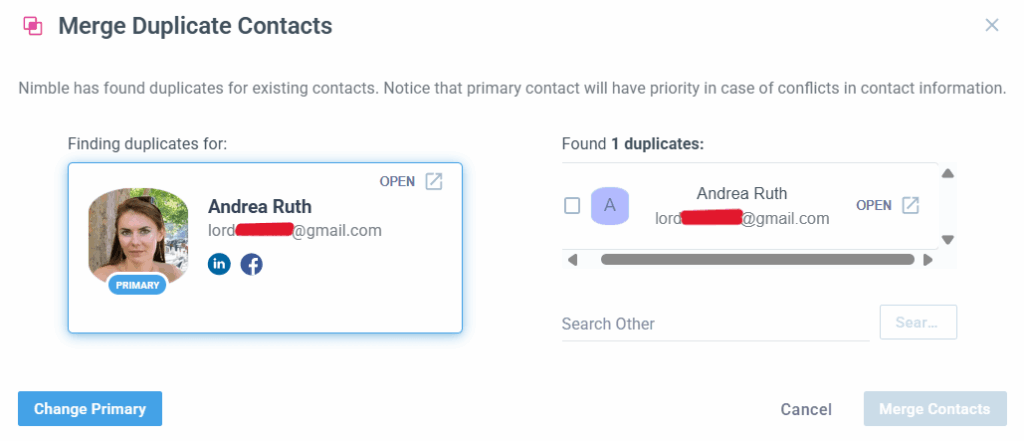This screenshot has height=441, width=1024.
Task: Click the horizontal scrollbar in duplicates list
Action: pyautogui.click(x=757, y=260)
